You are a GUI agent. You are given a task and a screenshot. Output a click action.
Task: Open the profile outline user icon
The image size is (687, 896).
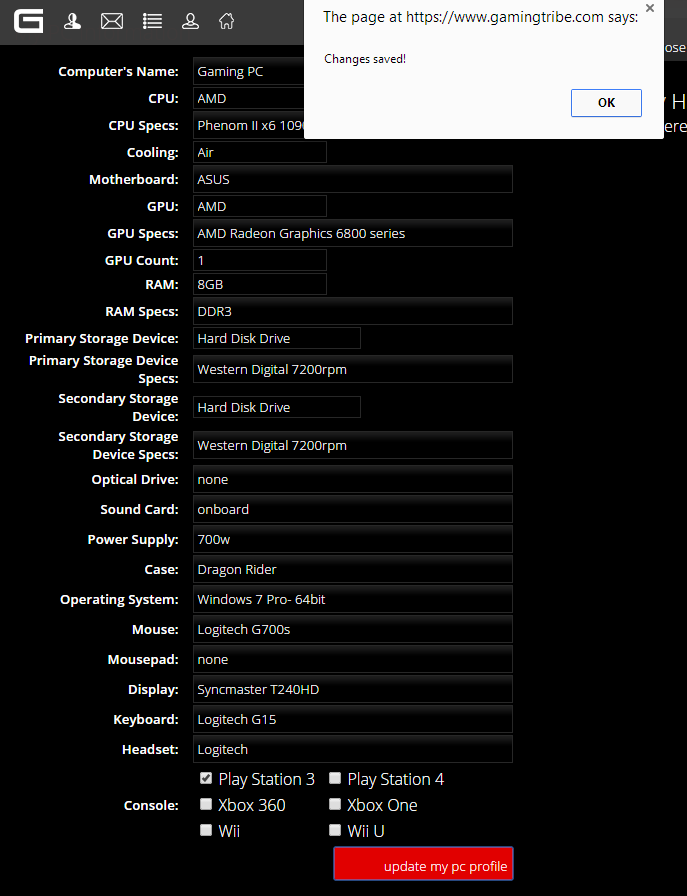point(190,22)
